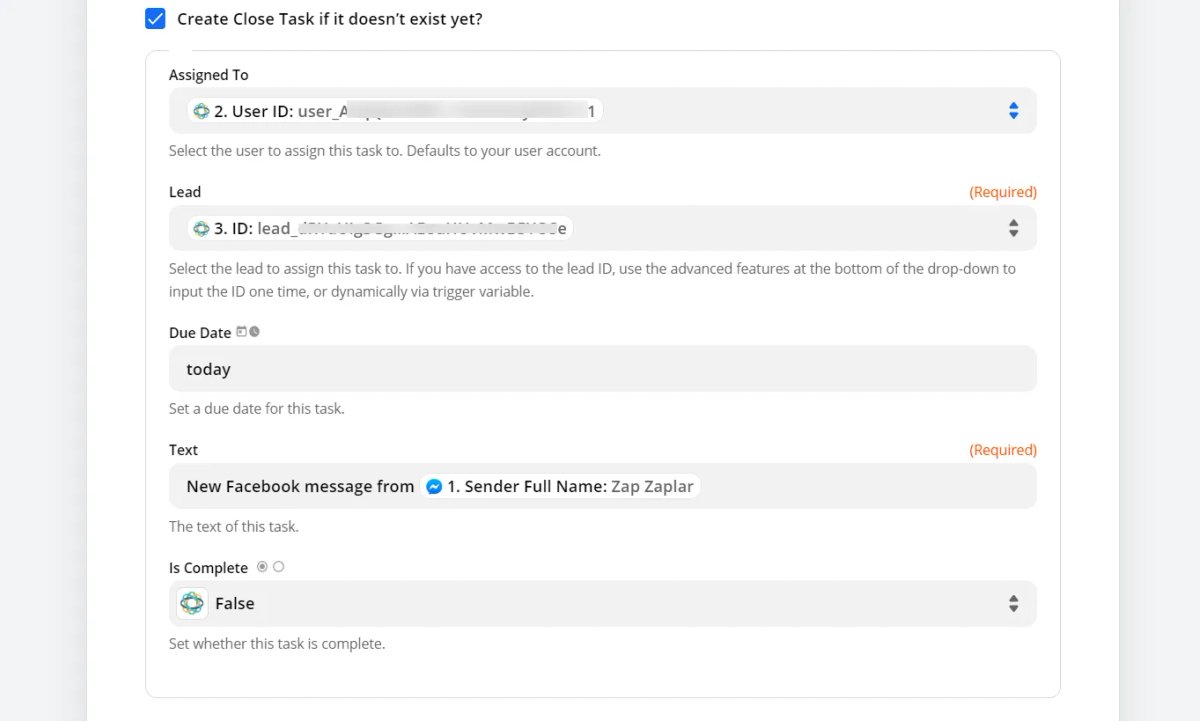Click the Close app icon in Lead ID pill
This screenshot has height=721, width=1200.
tap(201, 228)
